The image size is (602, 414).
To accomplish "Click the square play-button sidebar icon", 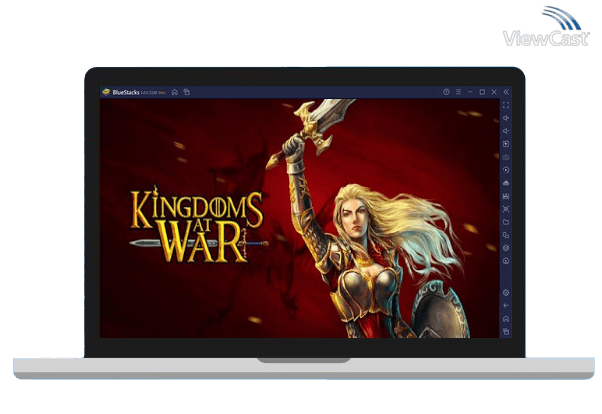I will pyautogui.click(x=506, y=144).
